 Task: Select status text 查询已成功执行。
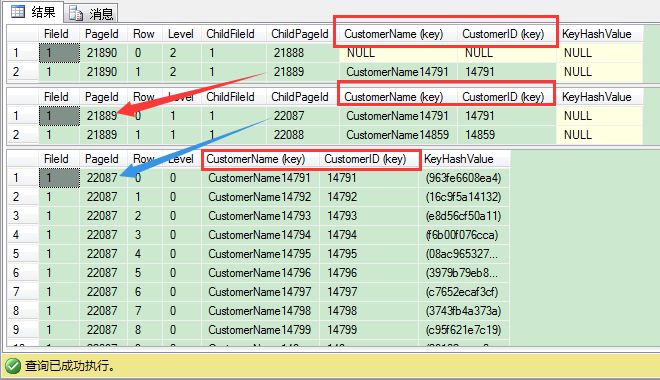tap(70, 366)
